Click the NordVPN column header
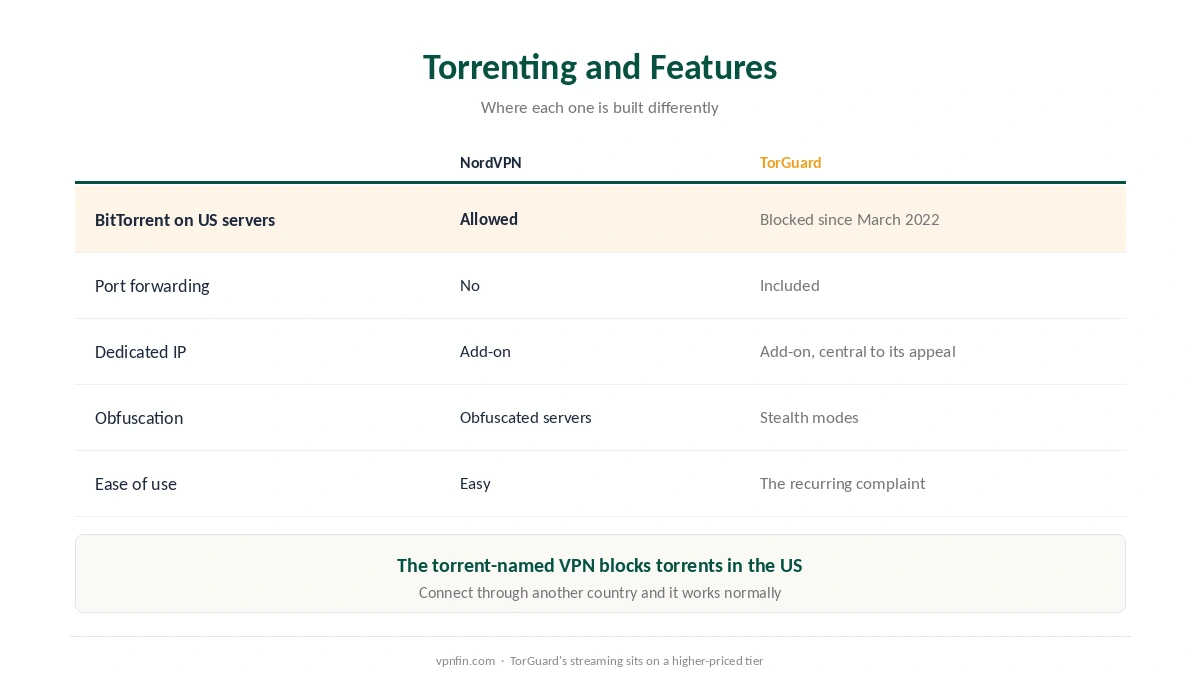Screen dimensions: 1200x680 490,163
